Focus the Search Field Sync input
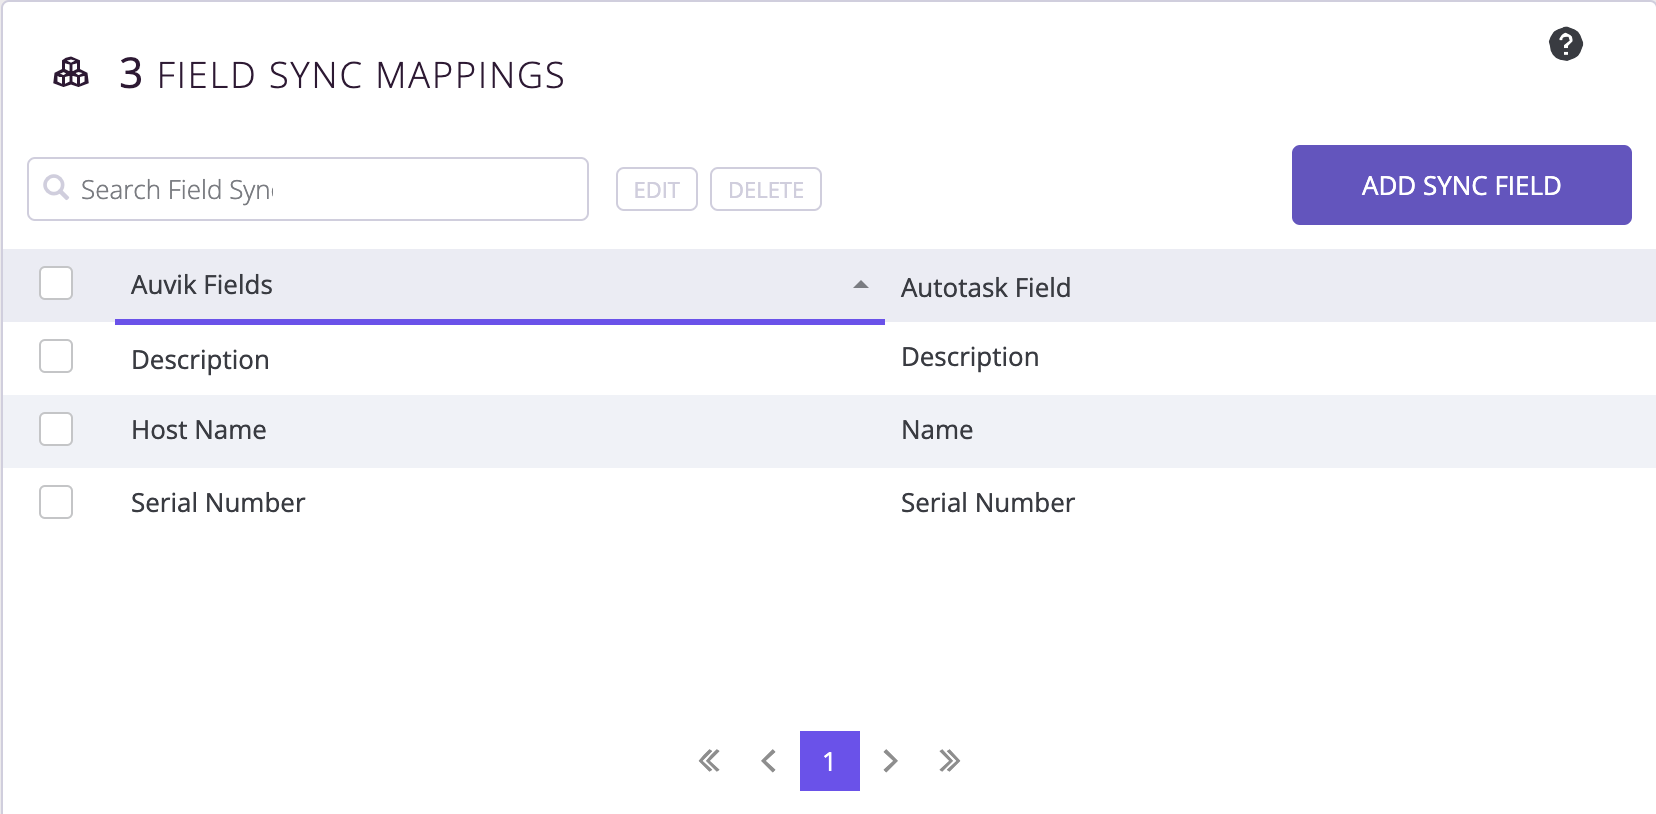 pos(308,189)
